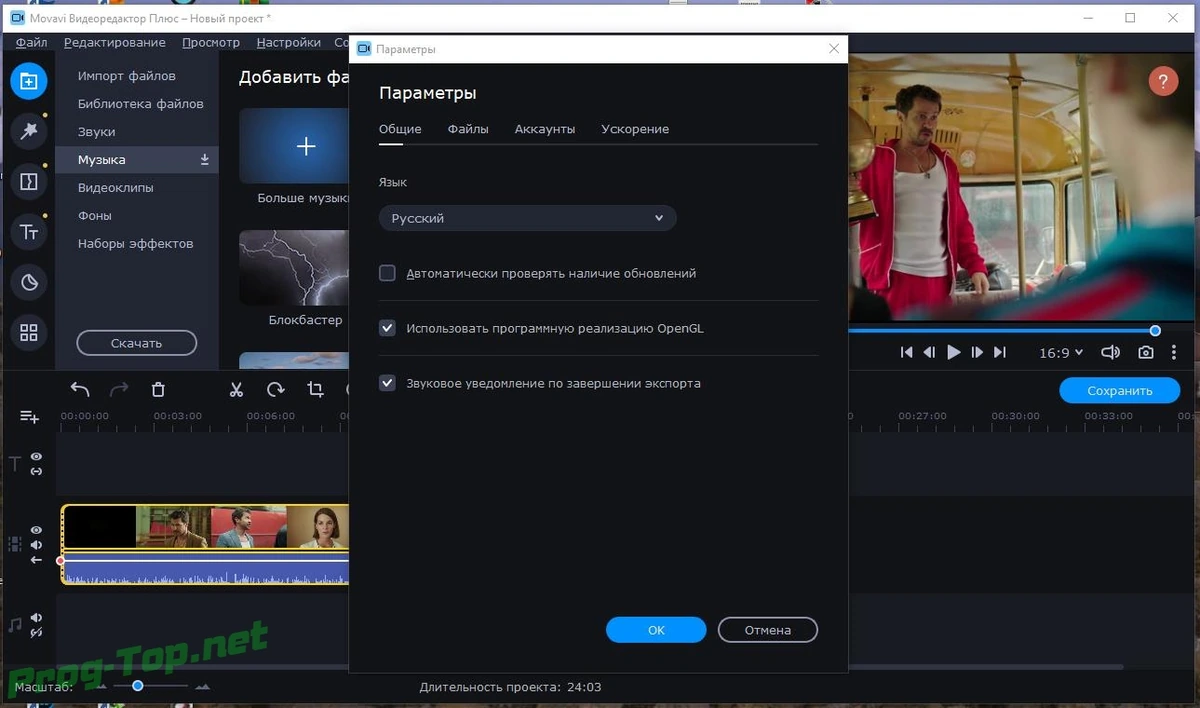
Task: Select Импорт файлов in the sidebar list
Action: click(127, 76)
